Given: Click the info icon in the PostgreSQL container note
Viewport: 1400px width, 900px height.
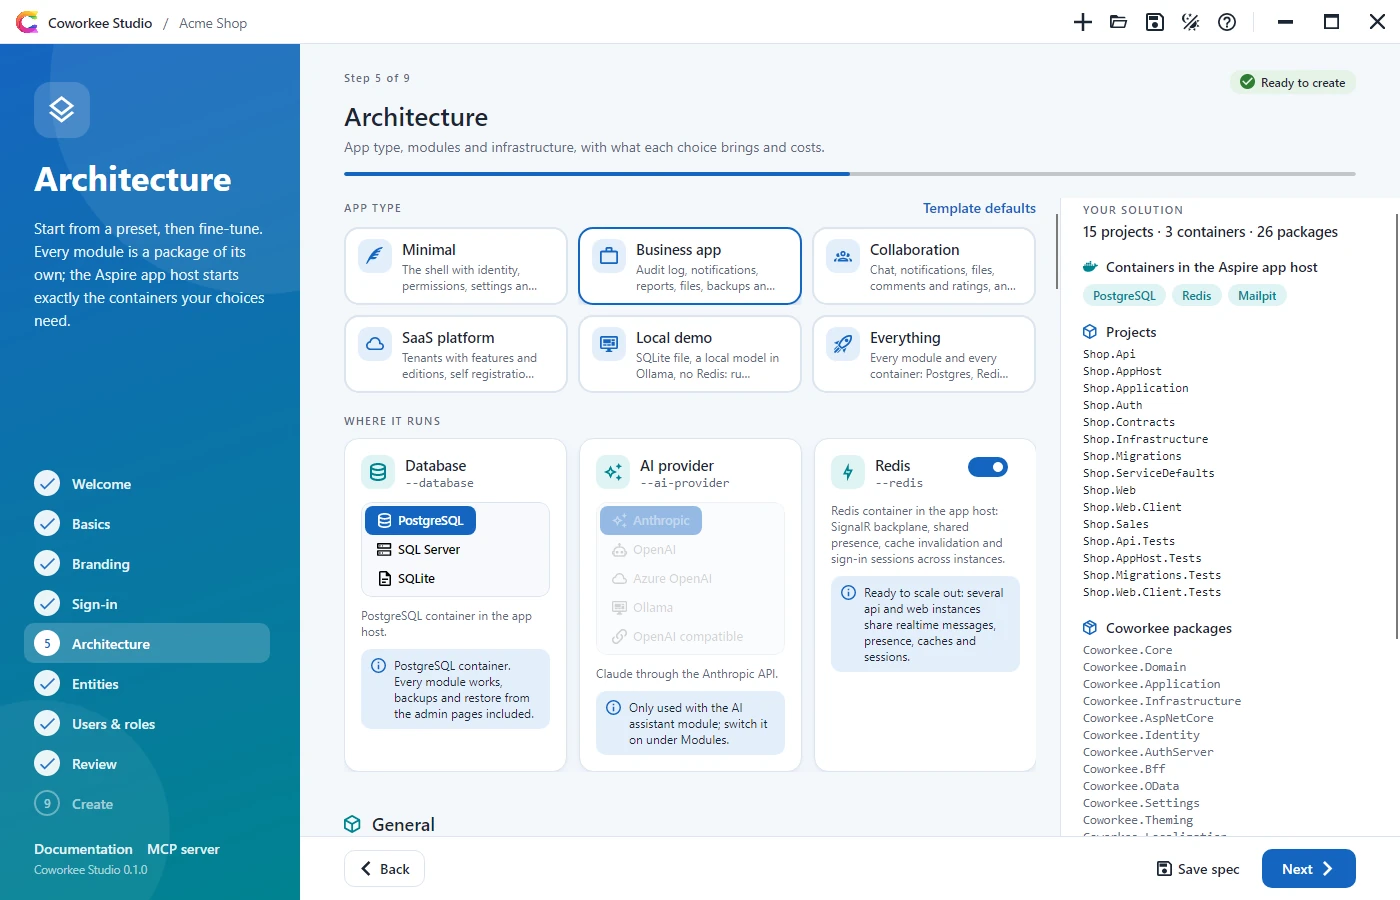Looking at the screenshot, I should [379, 666].
